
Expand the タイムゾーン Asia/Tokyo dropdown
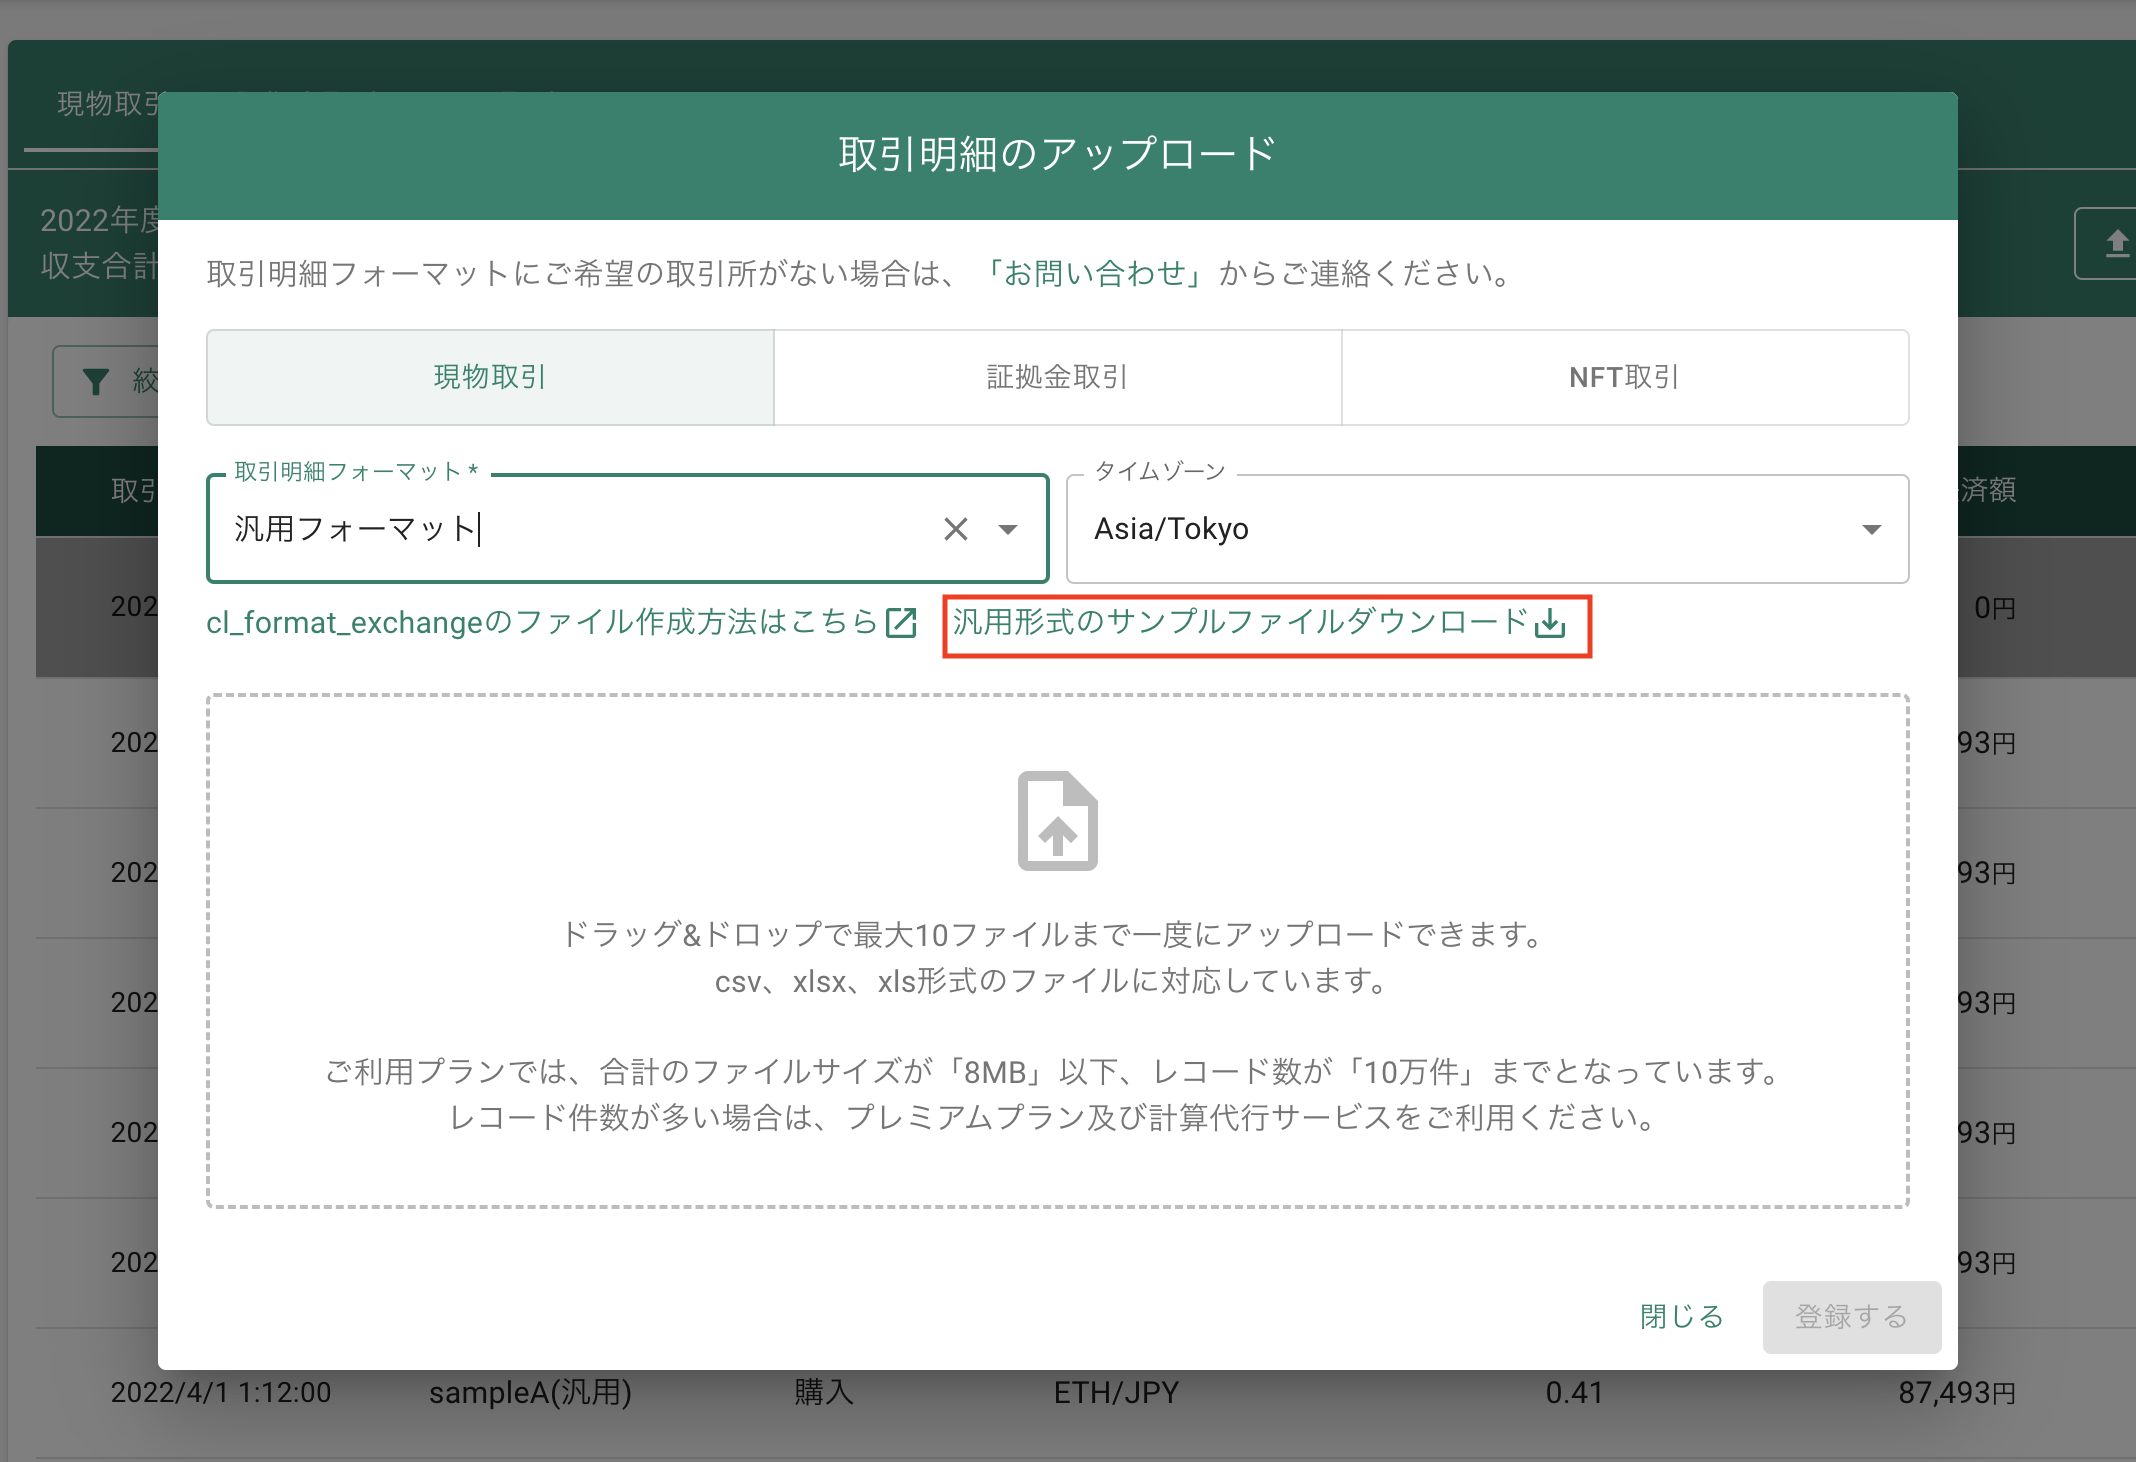pyautogui.click(x=1871, y=529)
